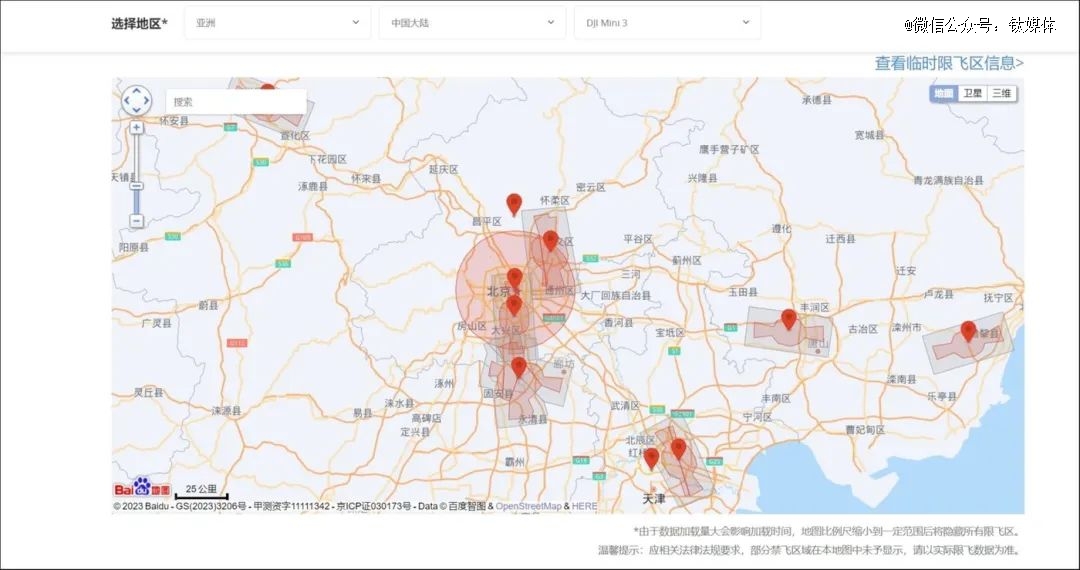The image size is (1080, 570).
Task: Open the OpenStreetMap attribution link
Action: [x=528, y=507]
